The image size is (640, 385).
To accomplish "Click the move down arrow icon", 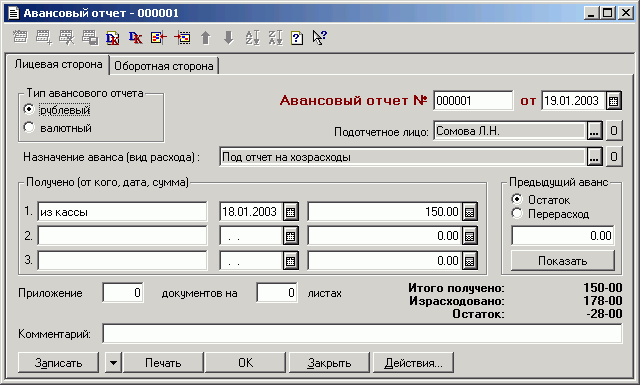I will point(229,38).
